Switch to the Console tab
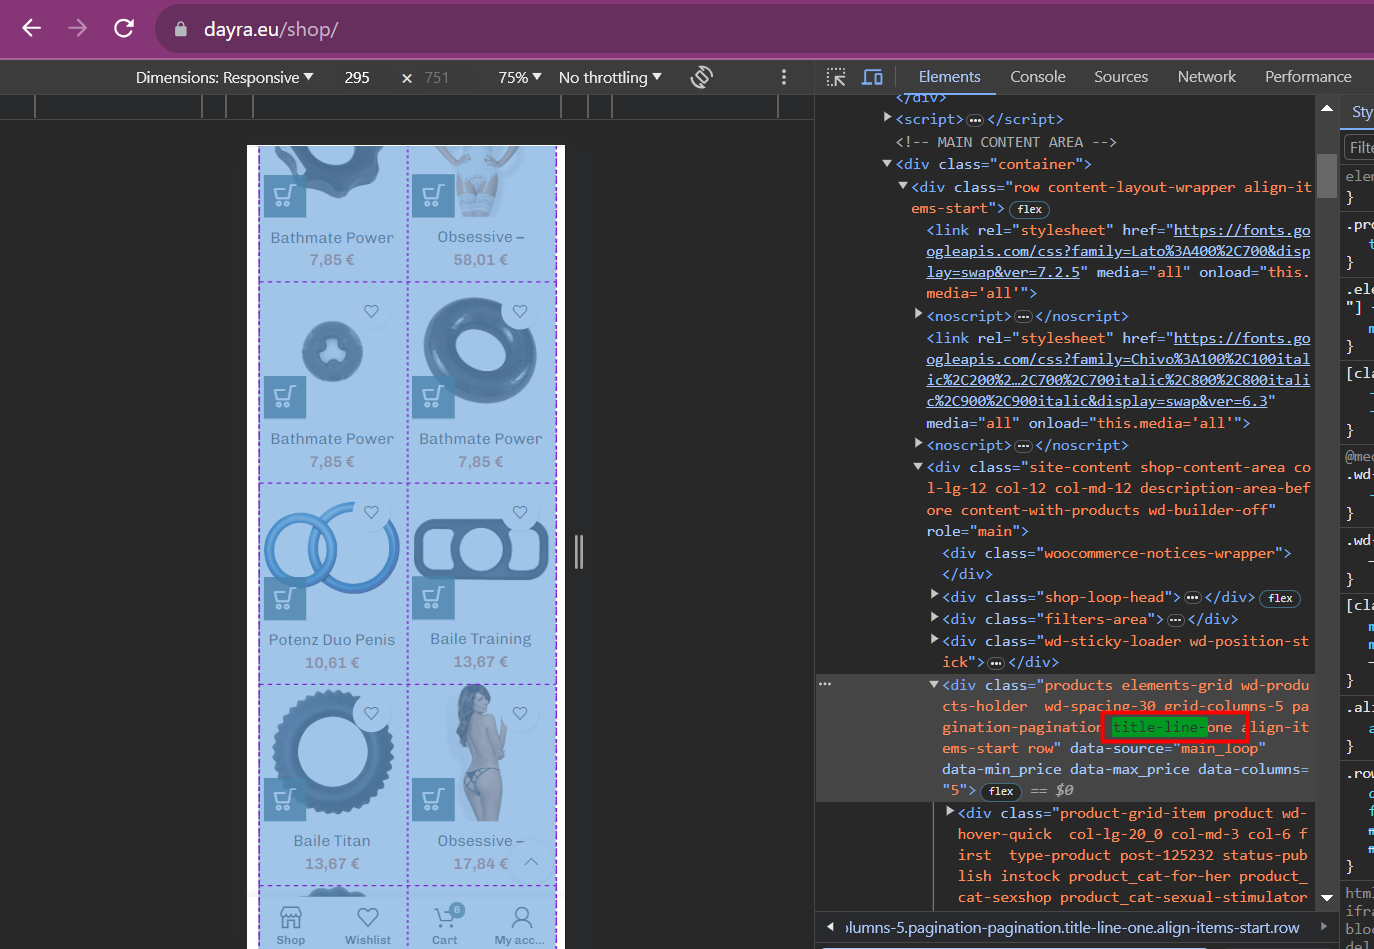 click(x=1037, y=76)
